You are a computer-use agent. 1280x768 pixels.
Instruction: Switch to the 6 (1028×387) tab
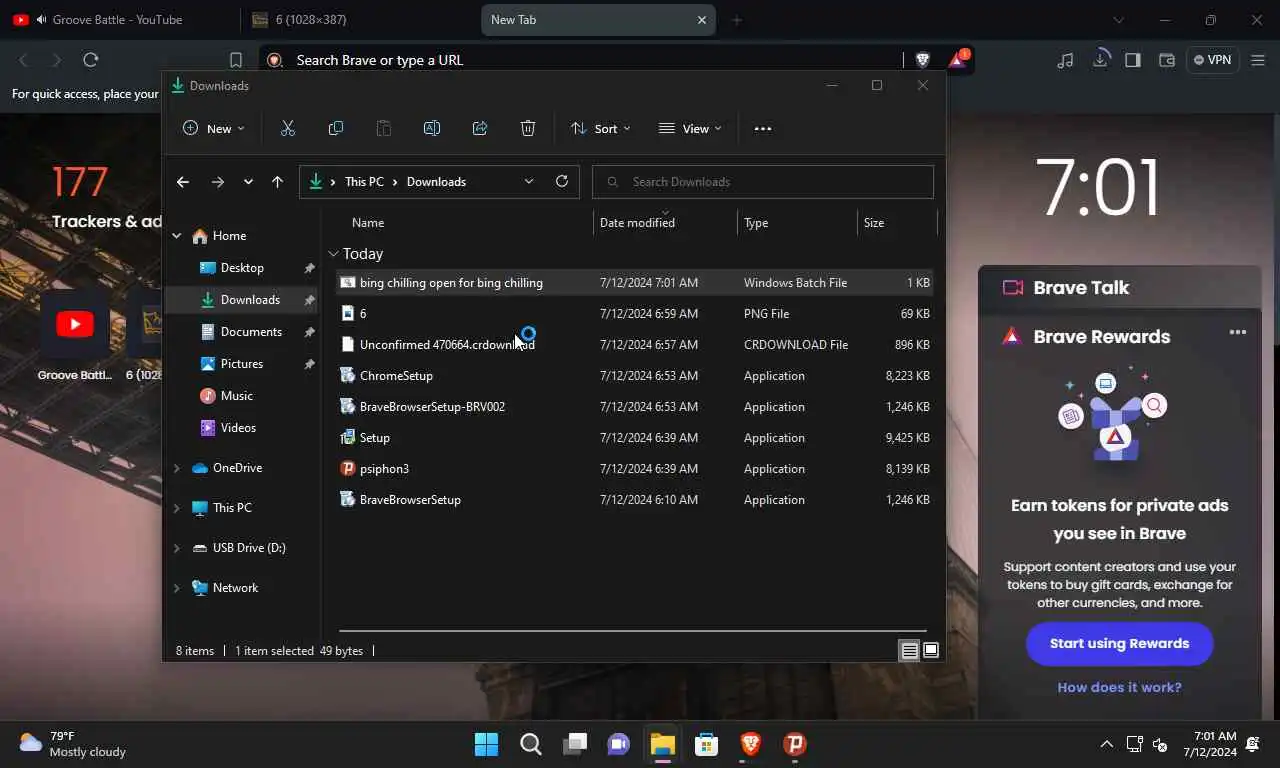[360, 20]
